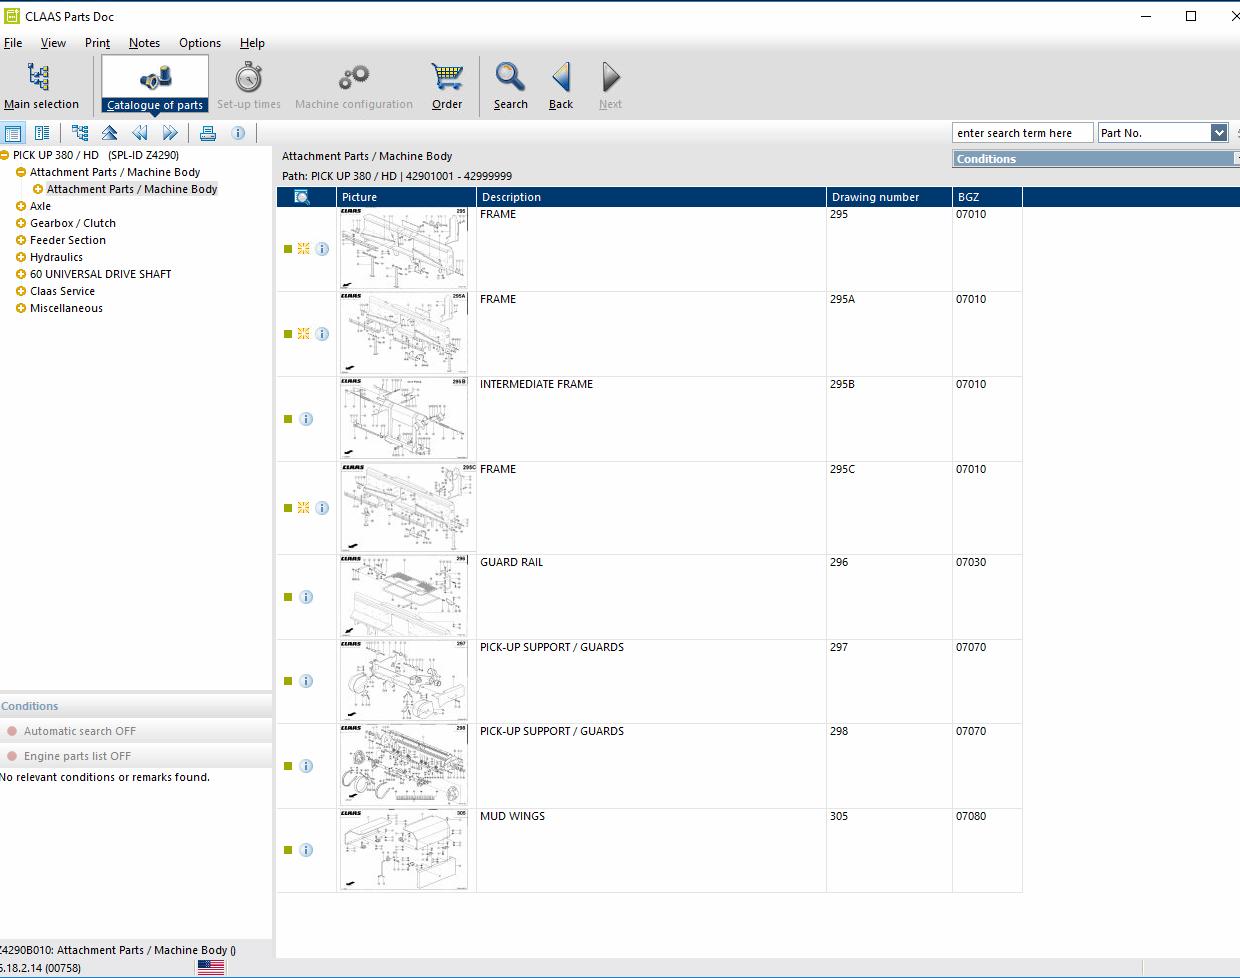This screenshot has height=978, width=1240.
Task: Click into the search term input field
Action: pos(1021,133)
